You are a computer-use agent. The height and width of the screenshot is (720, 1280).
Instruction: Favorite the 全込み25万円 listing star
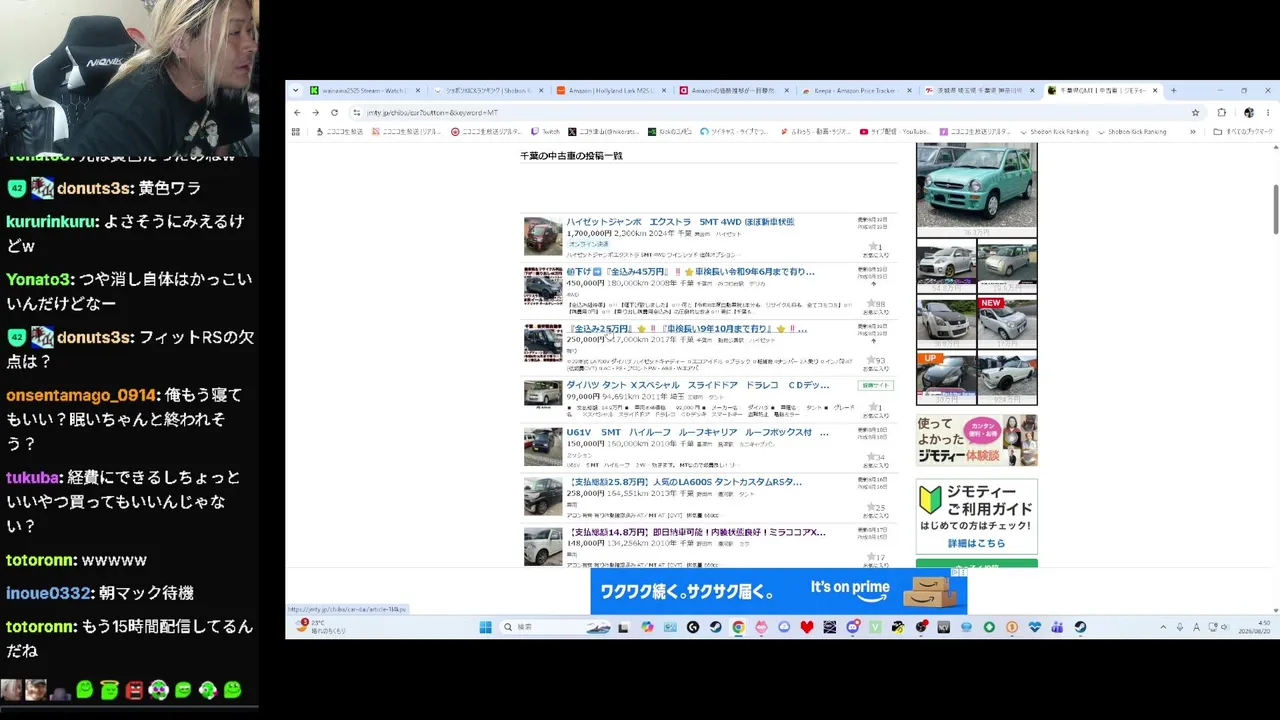tap(871, 360)
